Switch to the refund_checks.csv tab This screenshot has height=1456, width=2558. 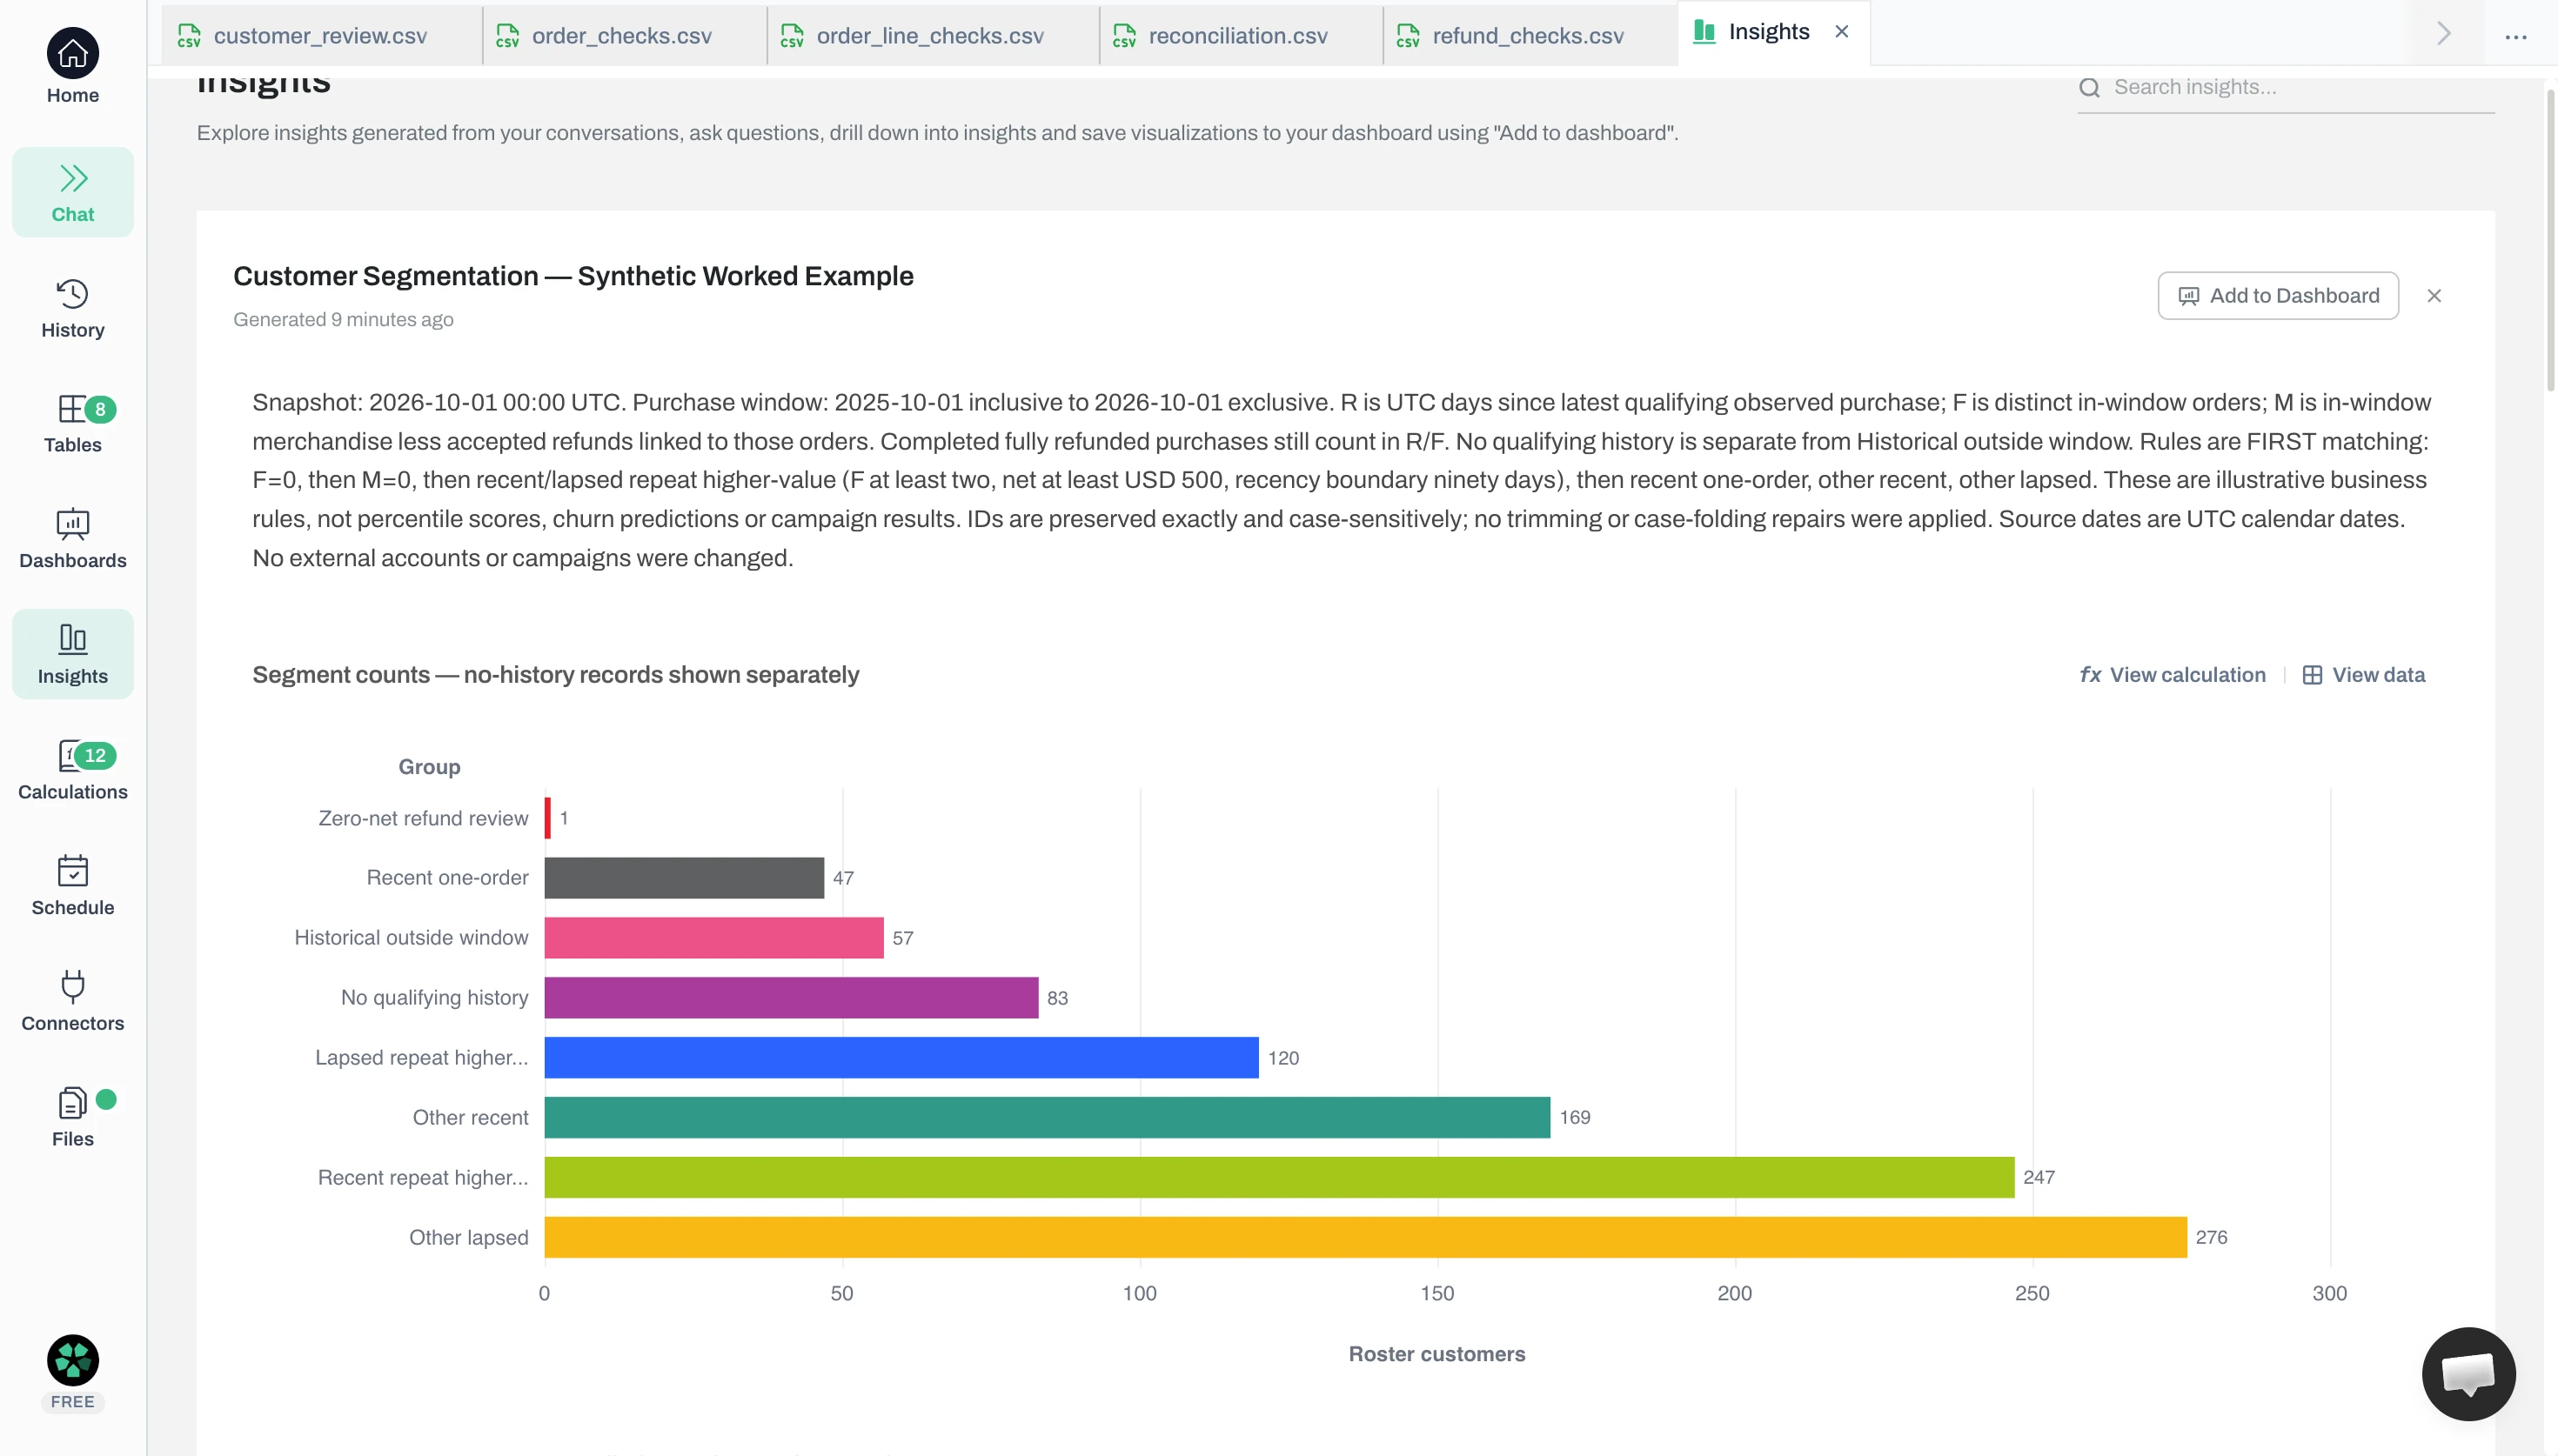[1528, 36]
